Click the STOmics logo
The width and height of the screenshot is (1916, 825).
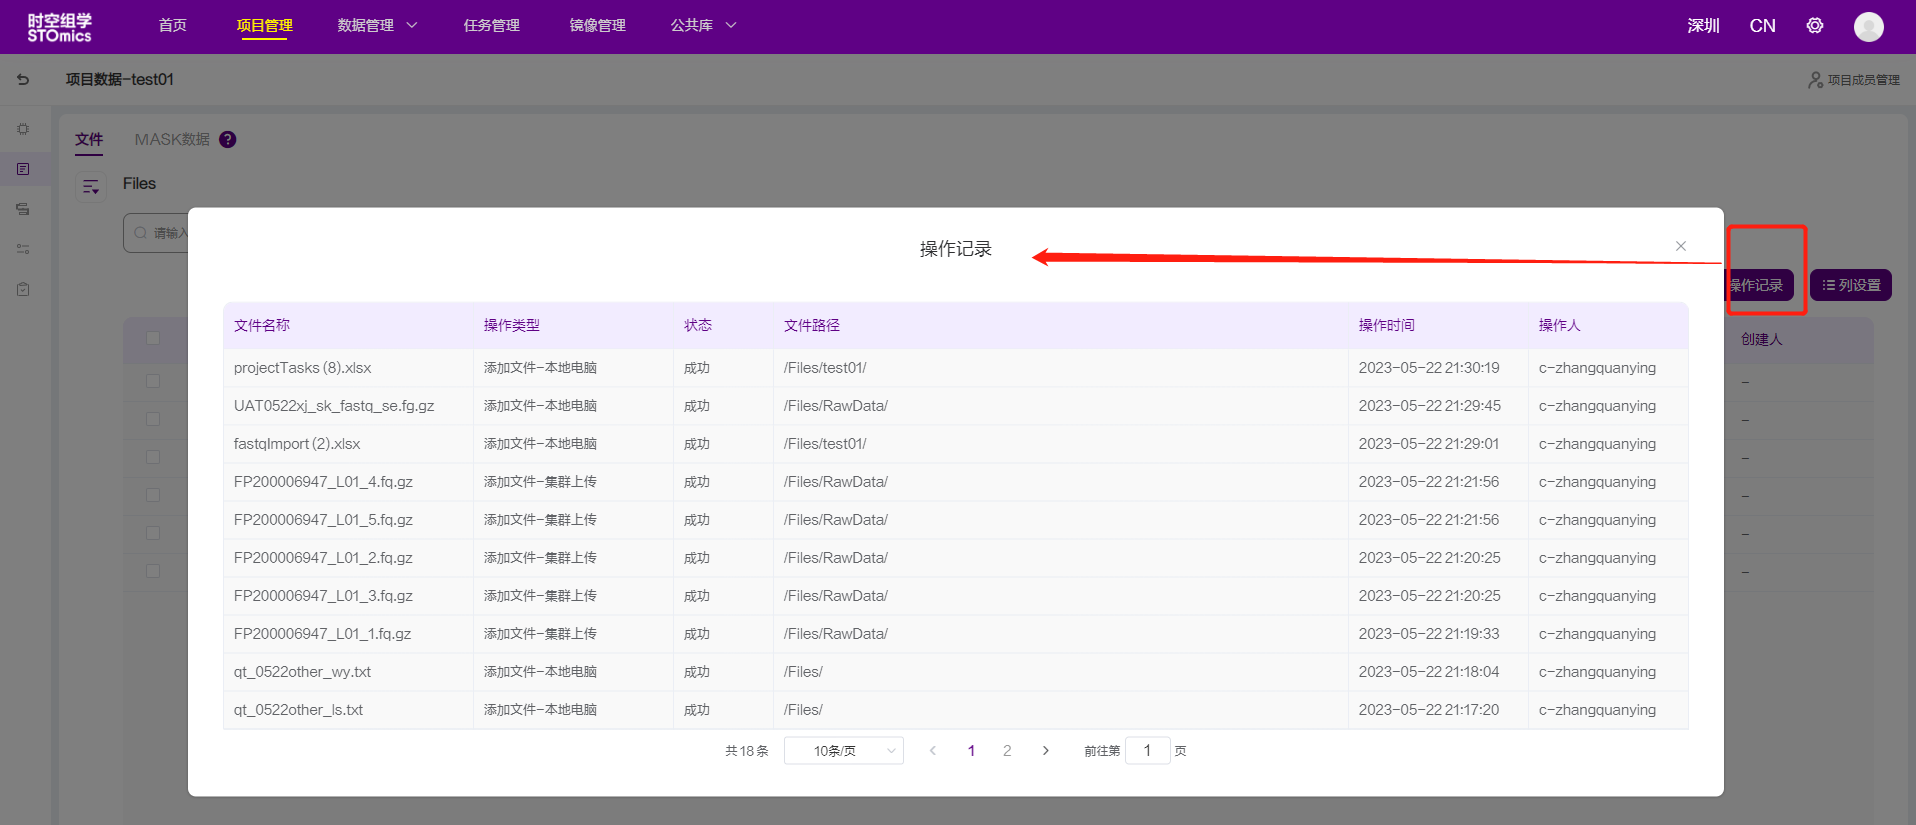click(x=59, y=27)
